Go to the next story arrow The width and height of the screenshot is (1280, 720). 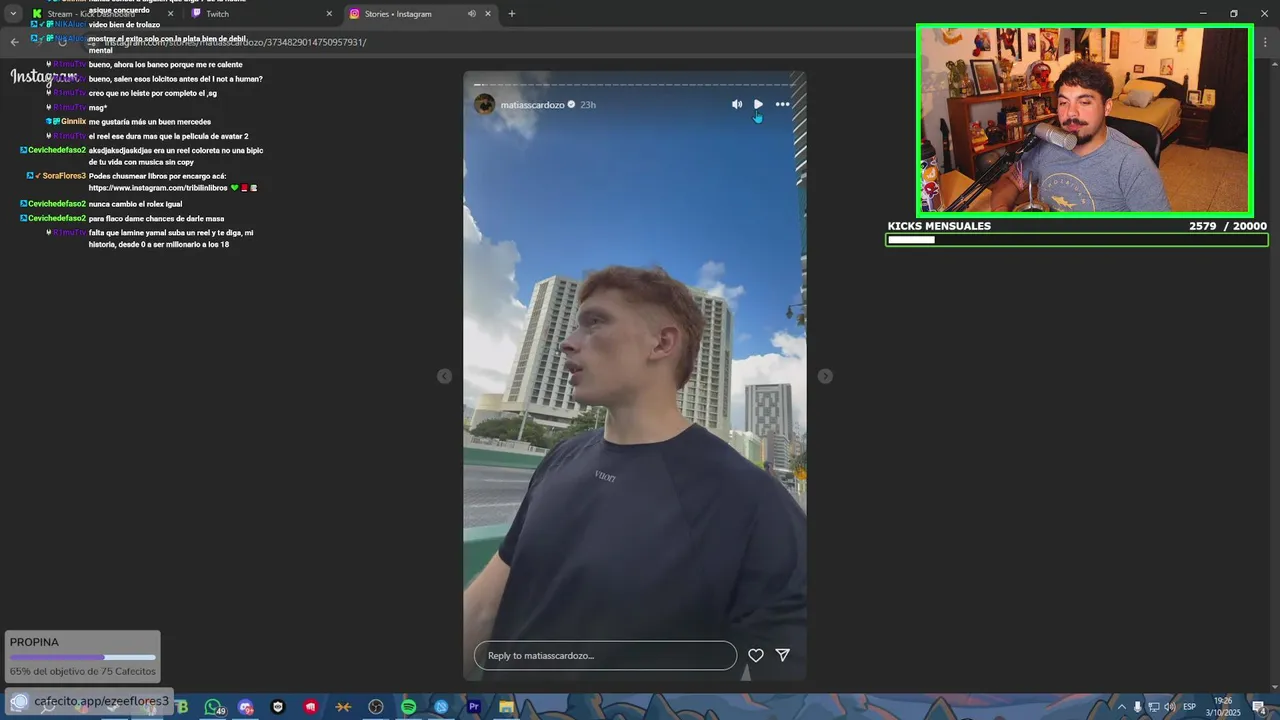pyautogui.click(x=825, y=376)
